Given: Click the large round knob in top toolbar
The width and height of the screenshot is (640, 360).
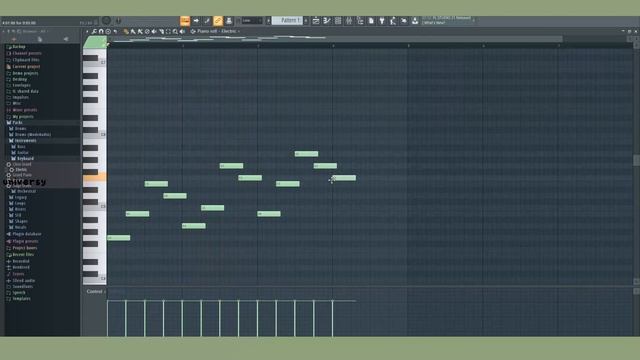Looking at the screenshot, I should coord(107,20).
